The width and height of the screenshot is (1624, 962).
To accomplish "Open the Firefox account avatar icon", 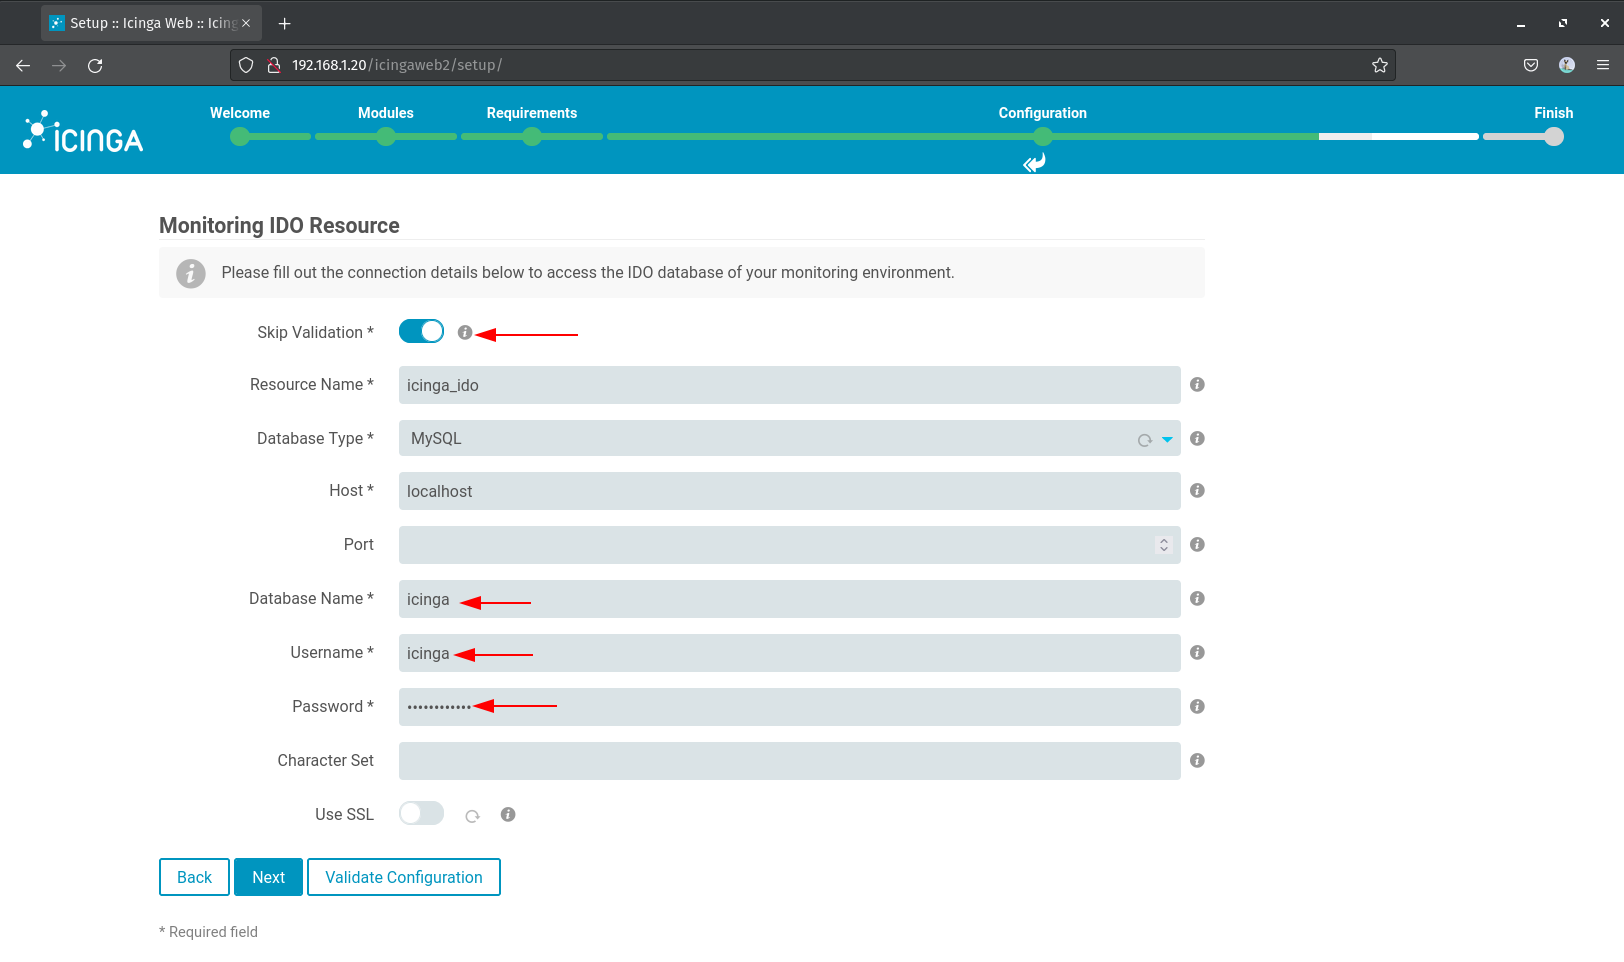I will 1567,65.
